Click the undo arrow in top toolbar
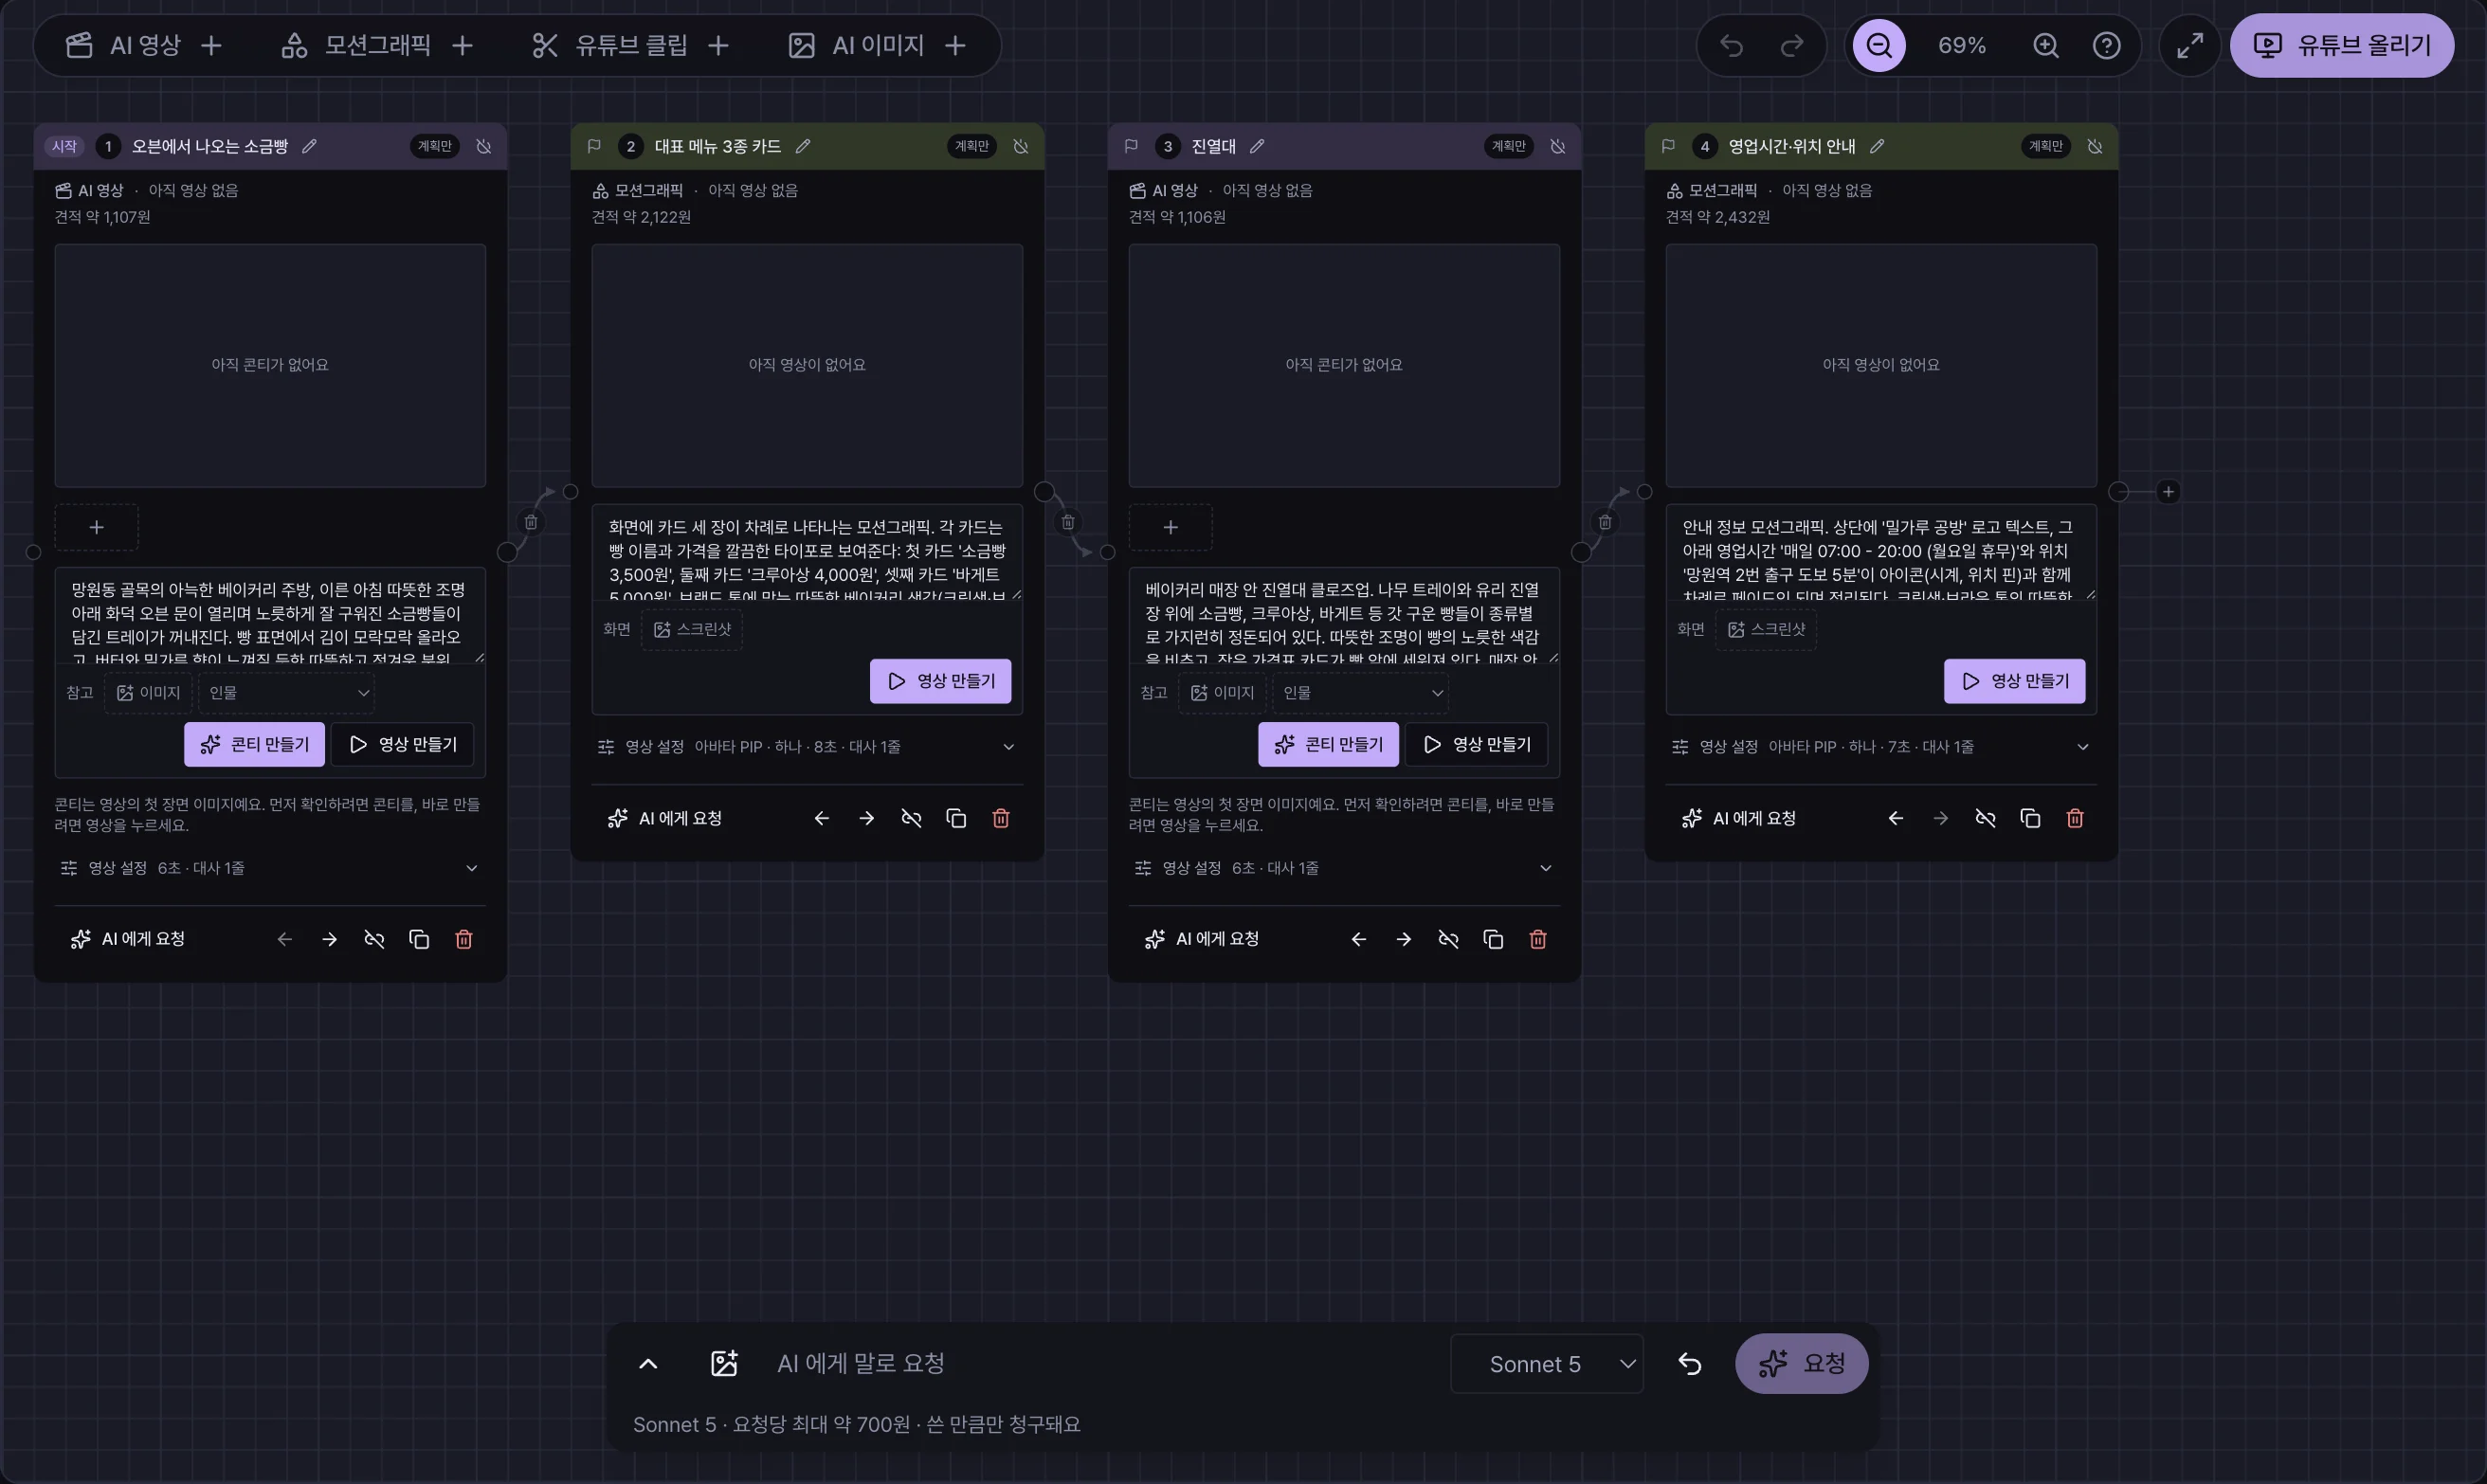Screen dimensions: 2487x1484 click(1732, 45)
